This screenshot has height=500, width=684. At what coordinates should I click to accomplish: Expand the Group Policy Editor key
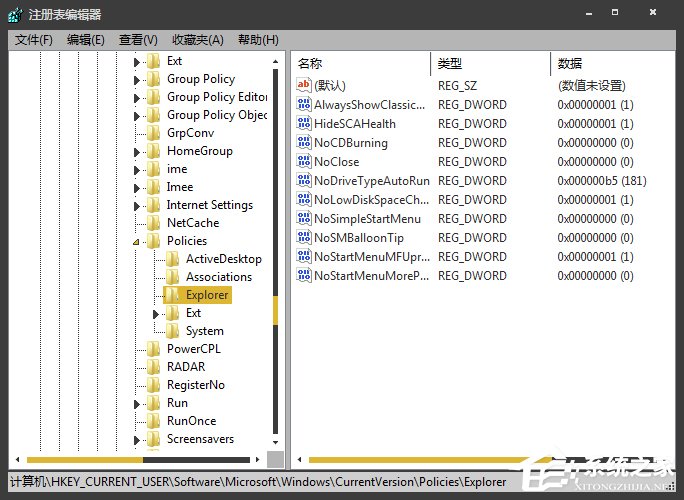click(137, 98)
